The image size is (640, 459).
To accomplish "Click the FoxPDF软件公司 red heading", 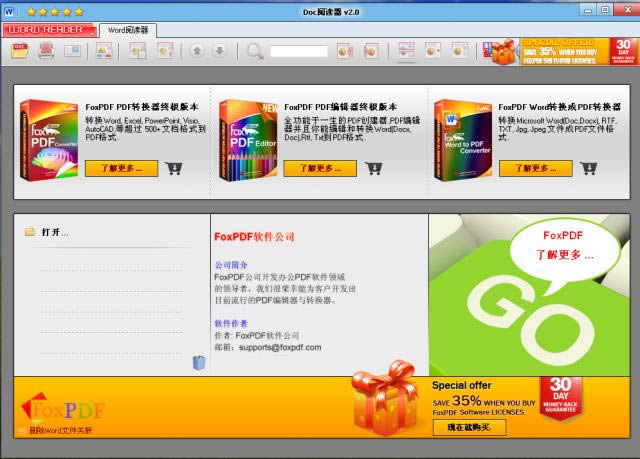I will 254,237.
